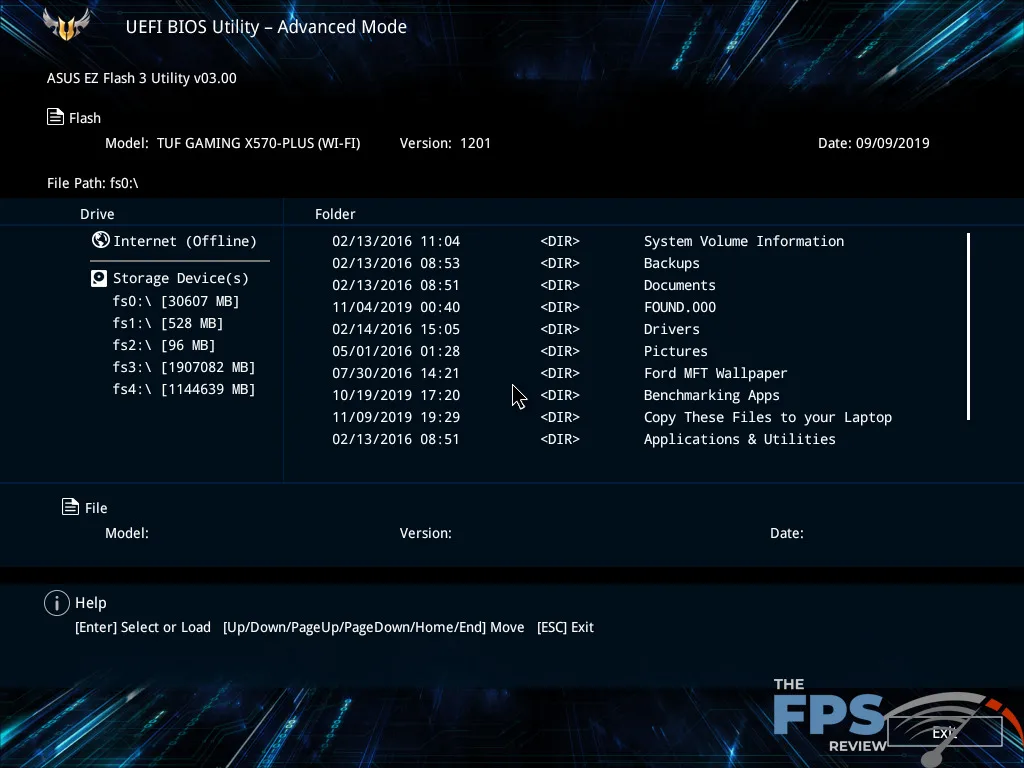
Task: Click the Internet globe icon
Action: (x=101, y=240)
